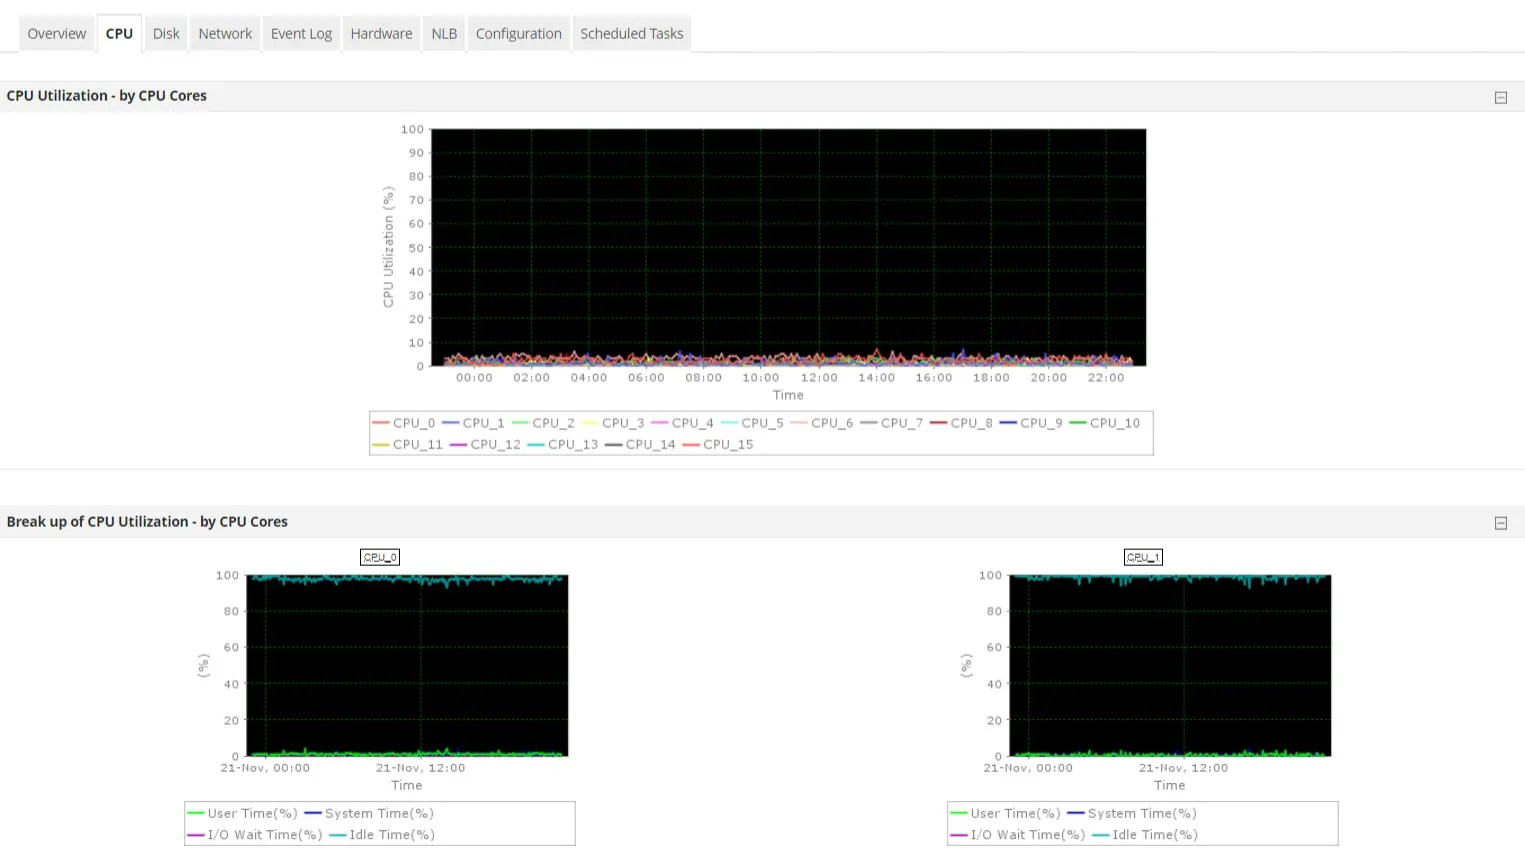The height and width of the screenshot is (855, 1525).
Task: Select the CPU_9 legend entry
Action: point(1031,423)
